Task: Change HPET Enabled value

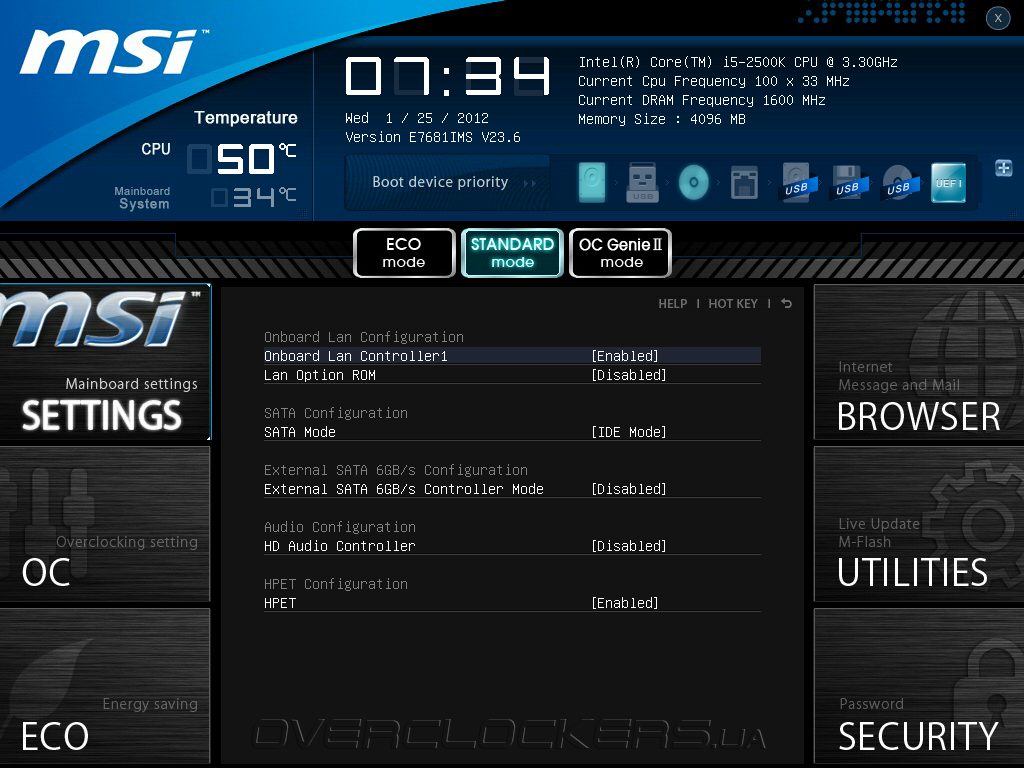Action: tap(624, 603)
